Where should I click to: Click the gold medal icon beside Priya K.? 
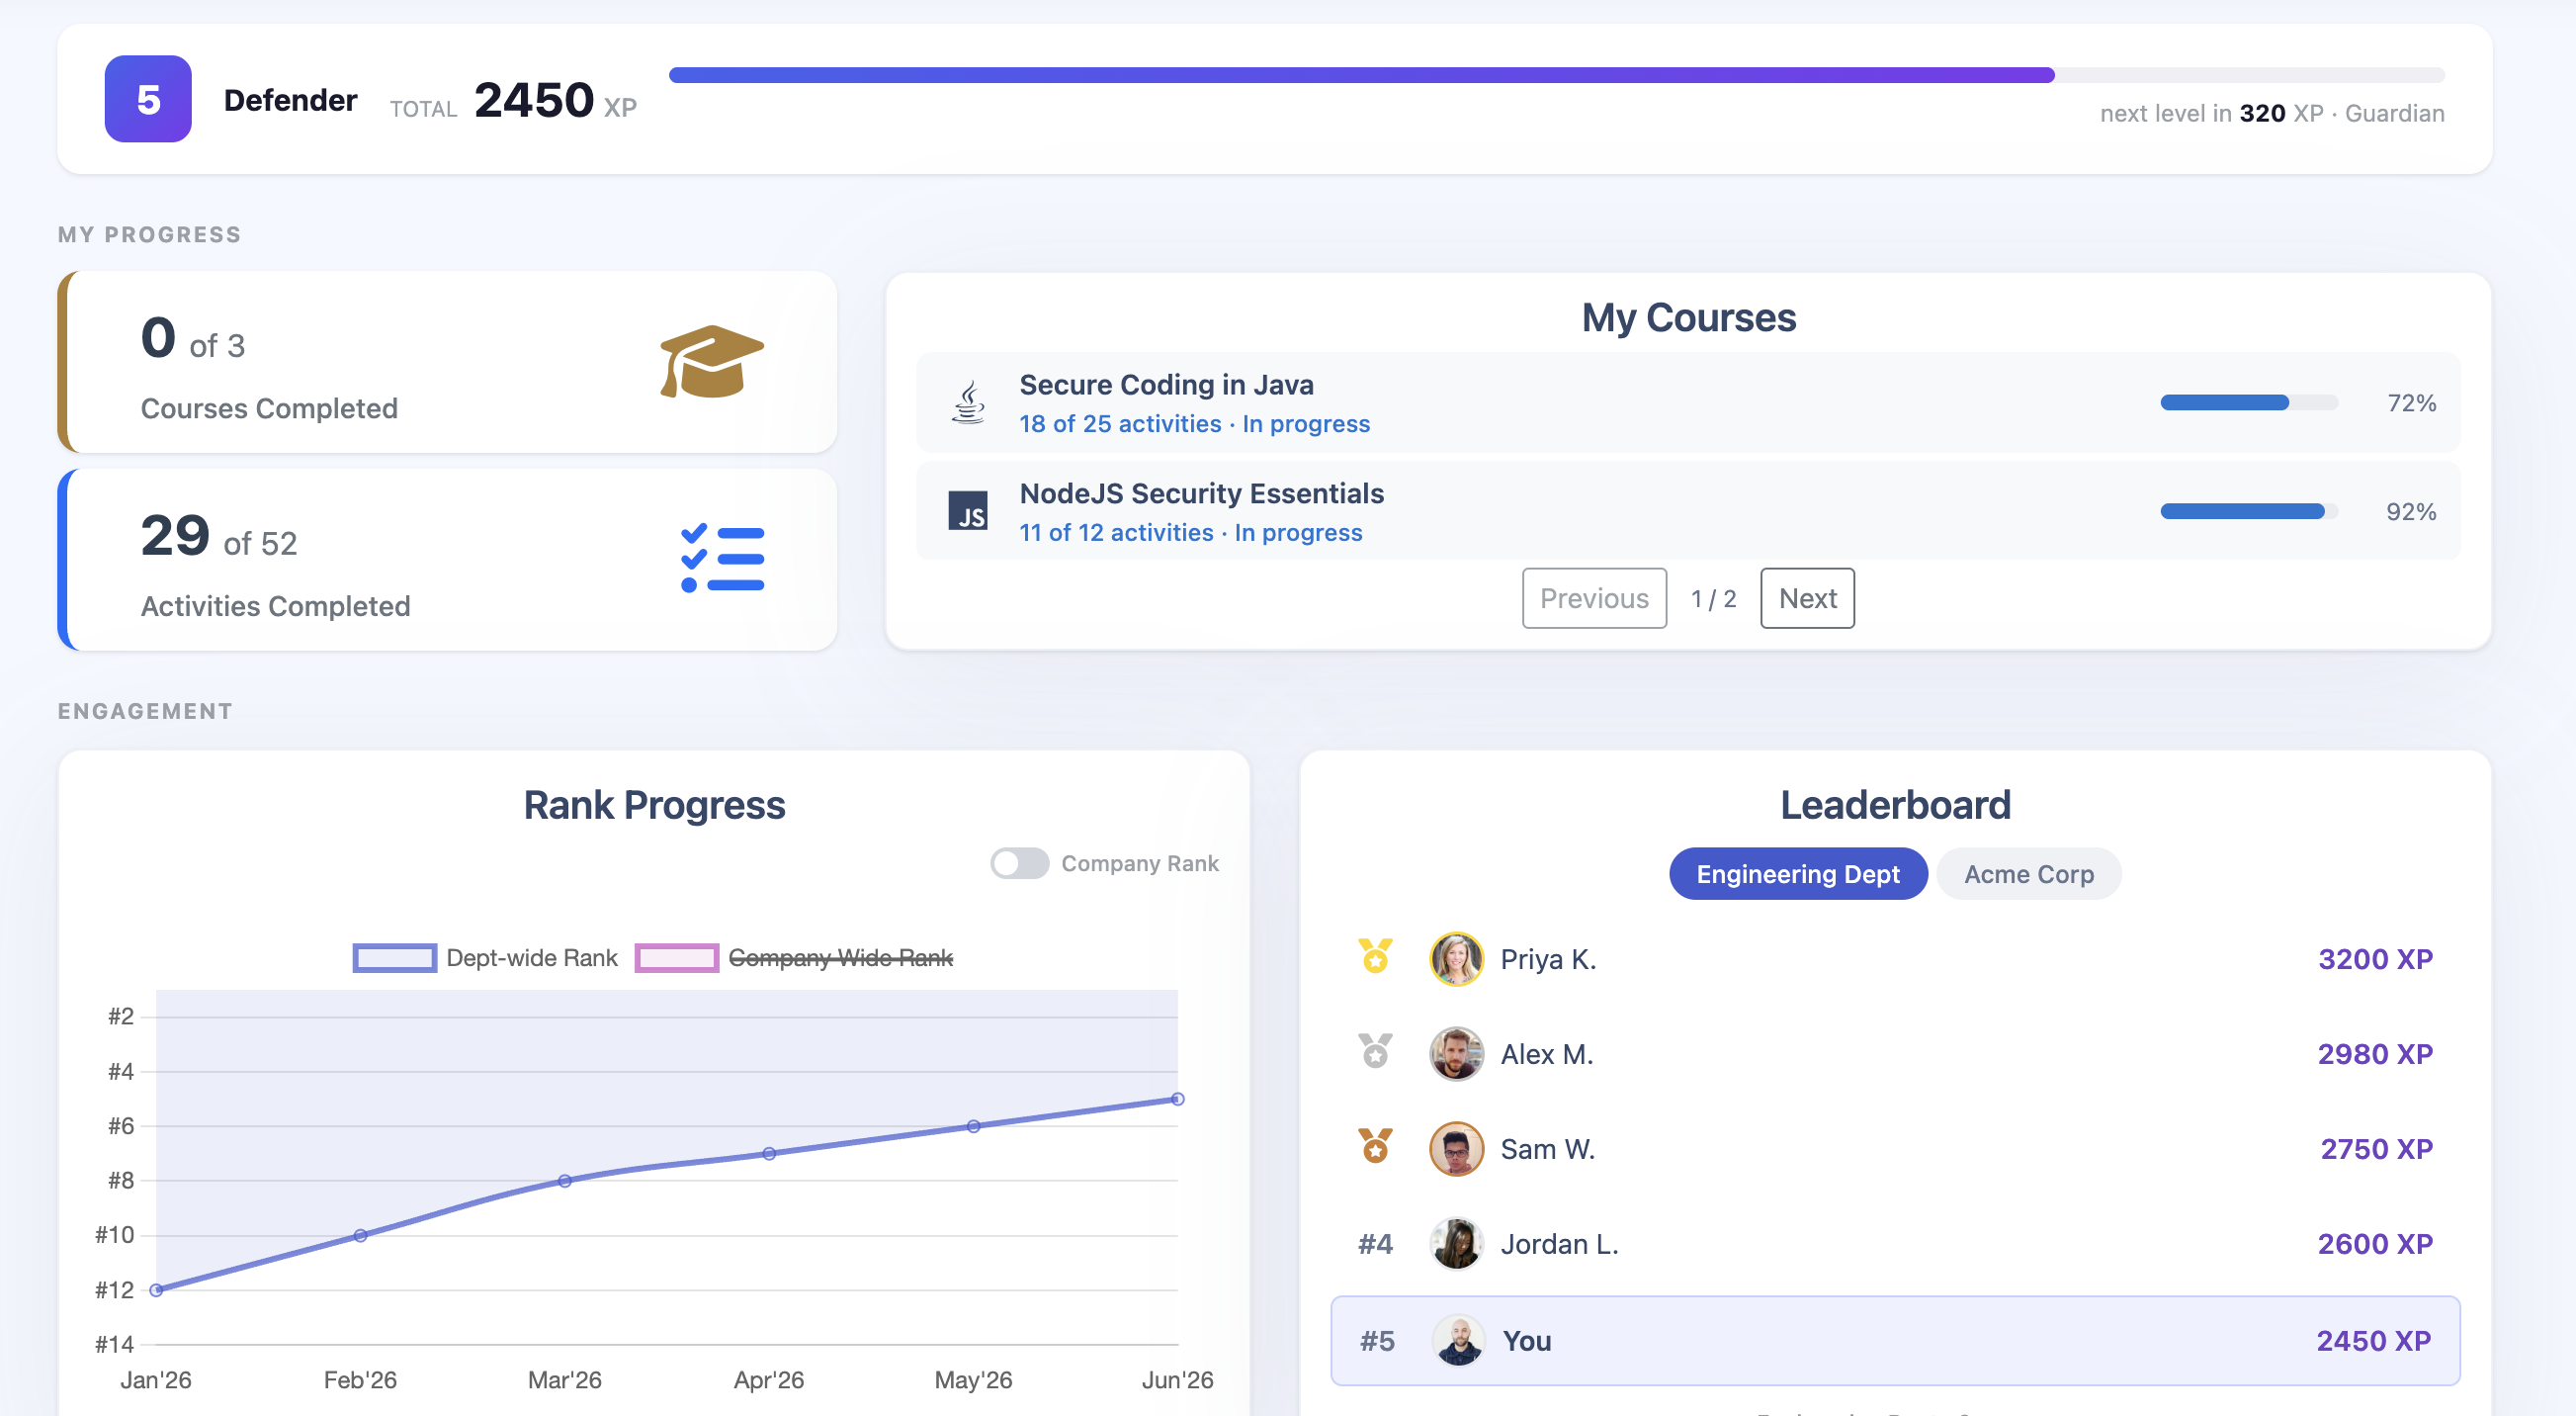(1375, 957)
